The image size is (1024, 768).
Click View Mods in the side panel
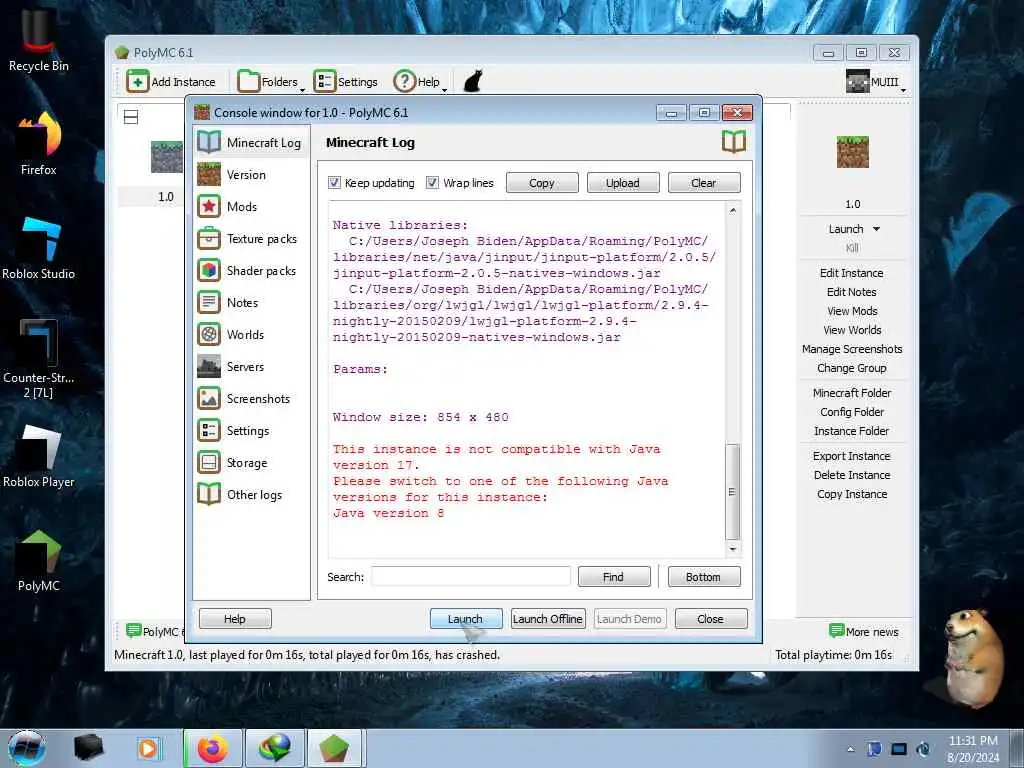(852, 311)
